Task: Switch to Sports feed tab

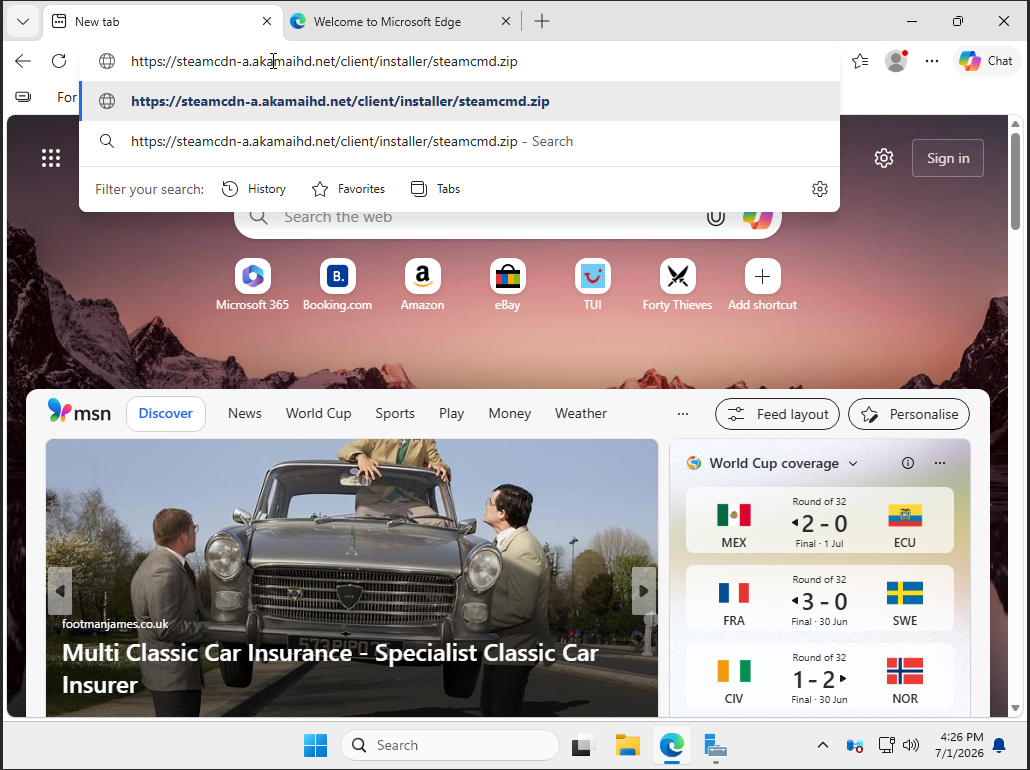Action: tap(395, 414)
